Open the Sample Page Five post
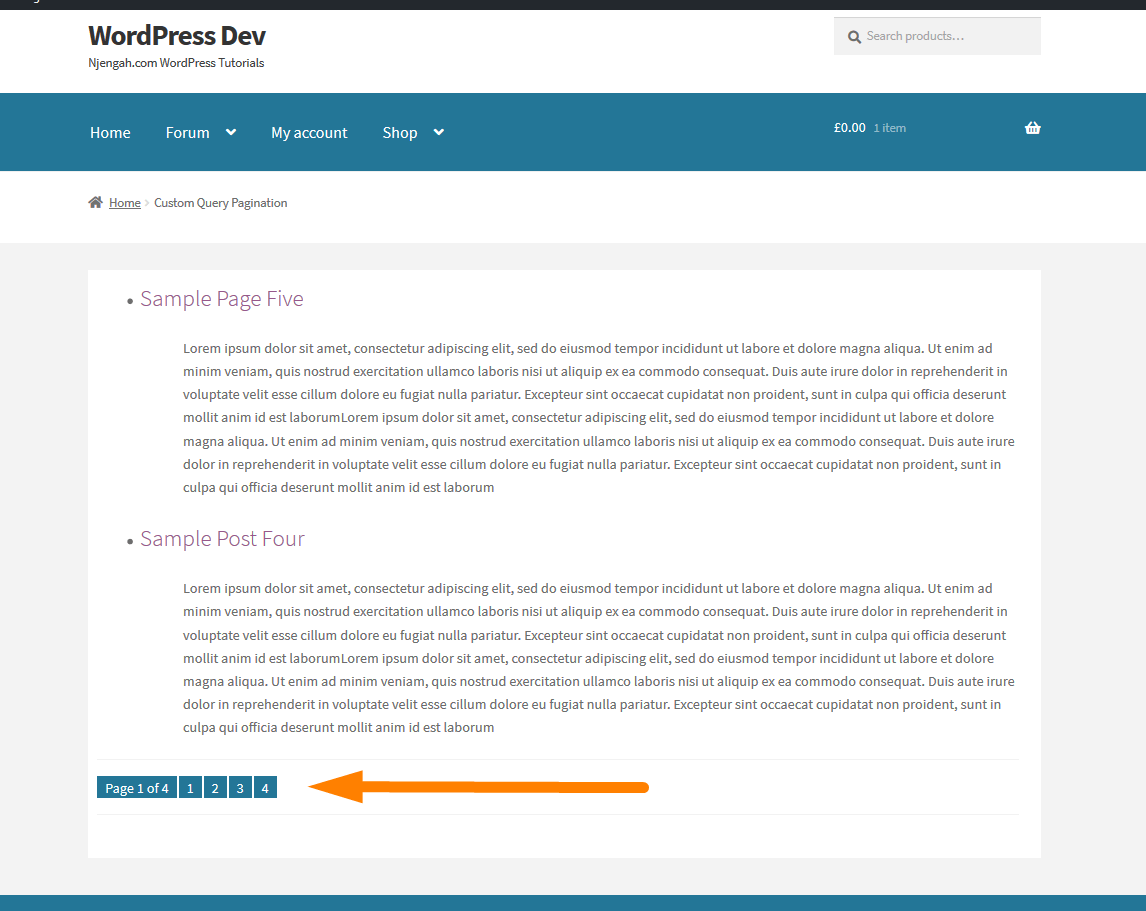1146x911 pixels. pos(221,298)
